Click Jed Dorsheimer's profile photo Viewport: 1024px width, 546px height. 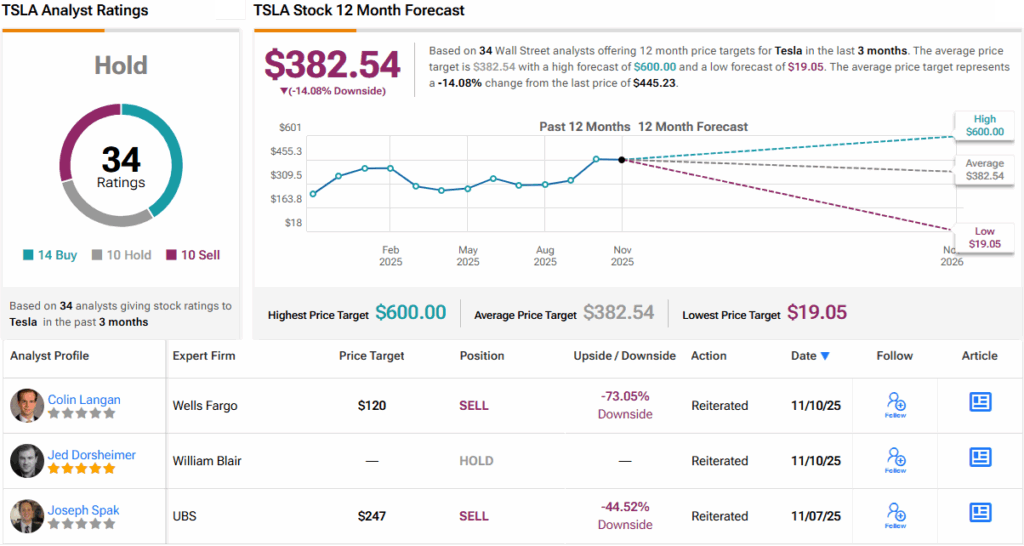point(27,460)
